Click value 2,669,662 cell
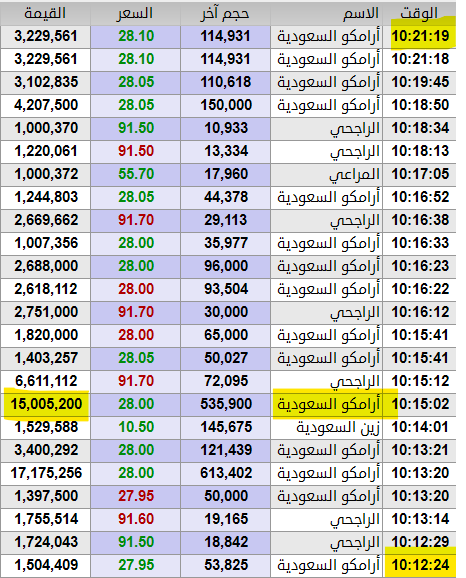Screen dimensions: 466x578 [45, 220]
